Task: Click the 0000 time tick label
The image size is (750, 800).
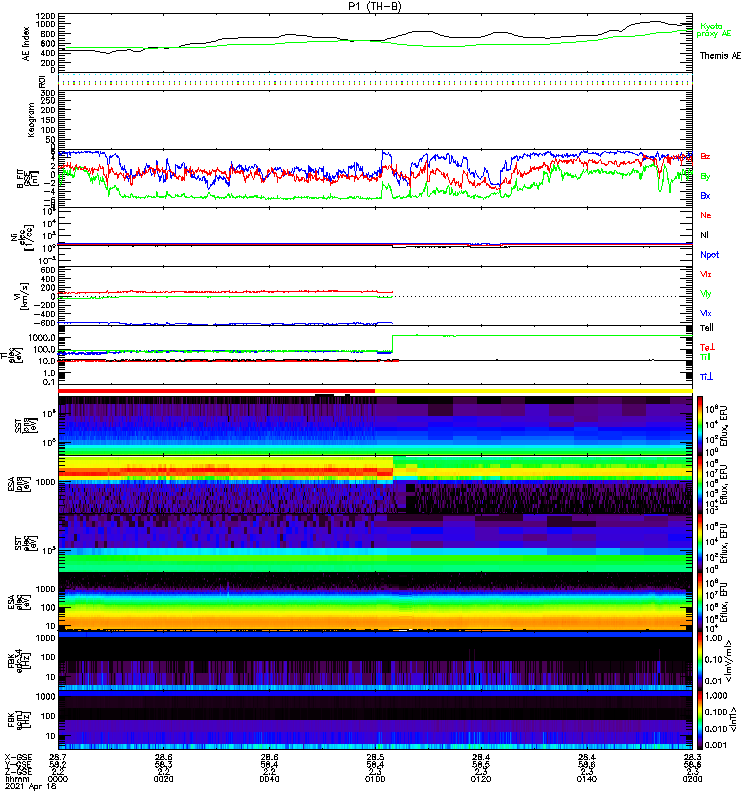Action: 58,779
